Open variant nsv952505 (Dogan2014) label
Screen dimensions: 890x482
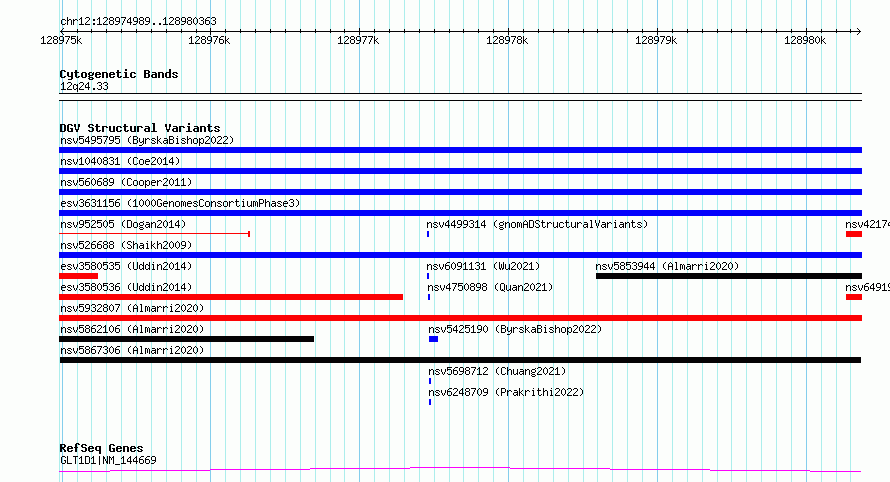[123, 224]
